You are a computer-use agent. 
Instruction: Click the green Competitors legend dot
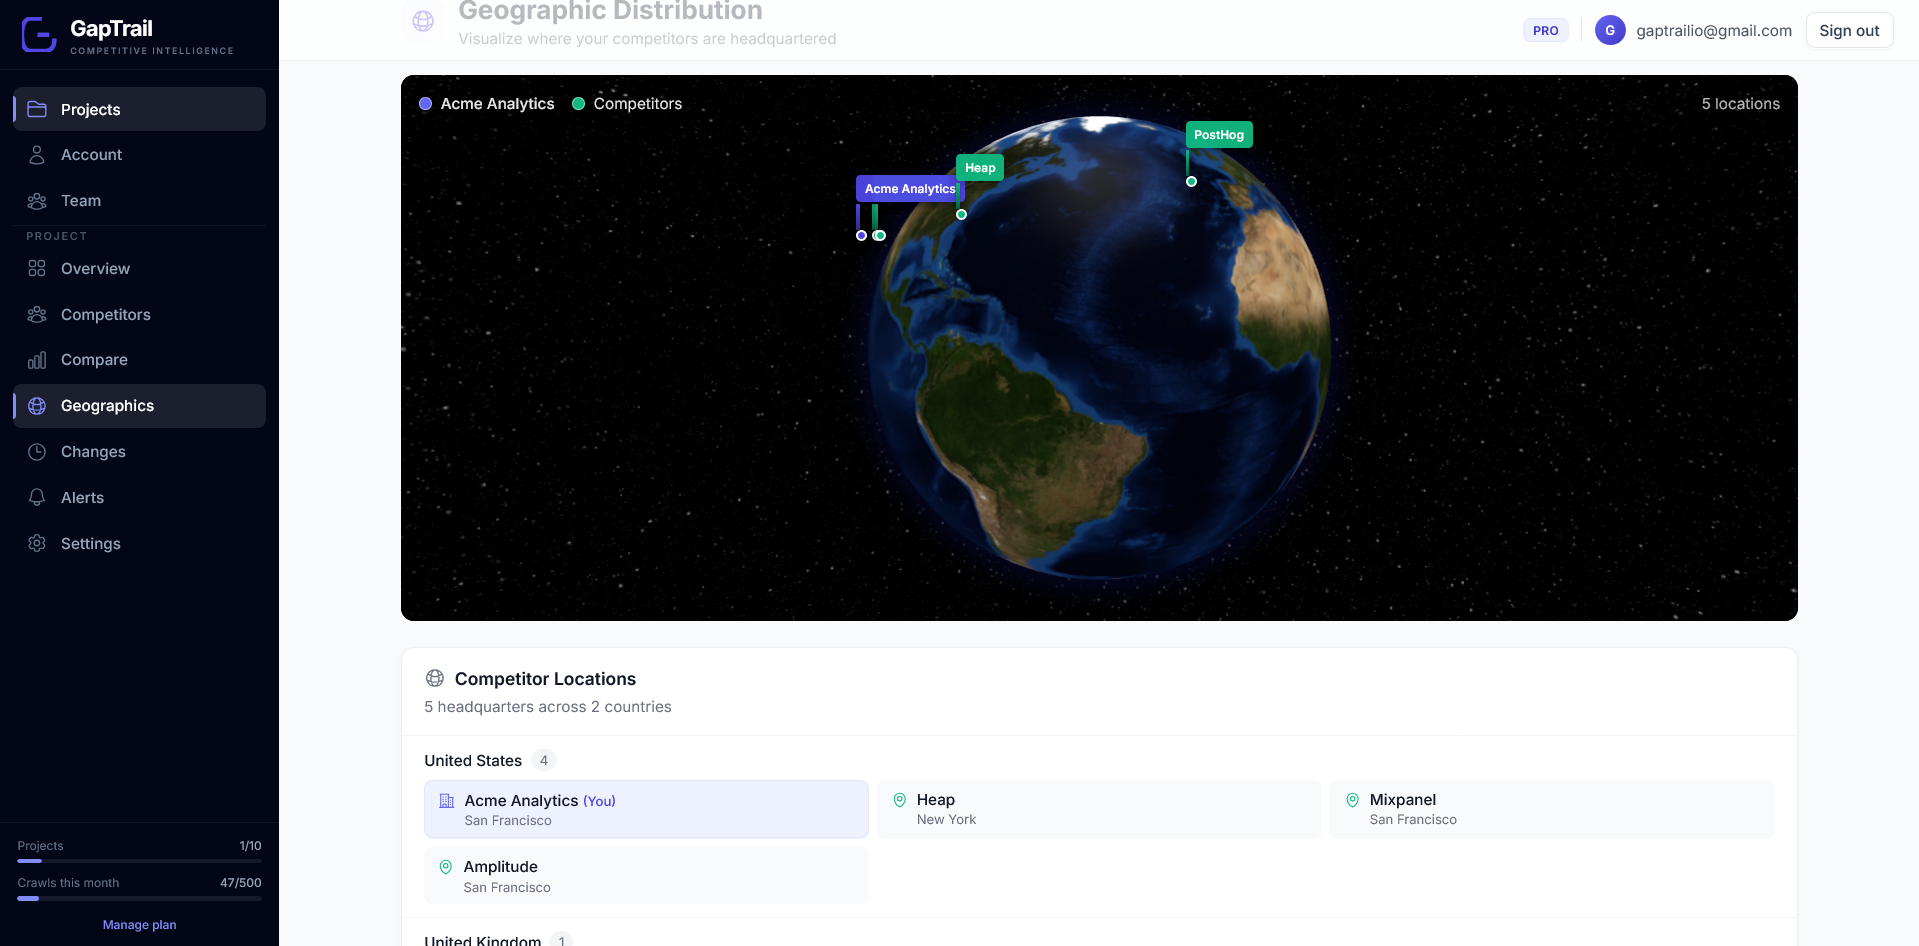(x=578, y=104)
